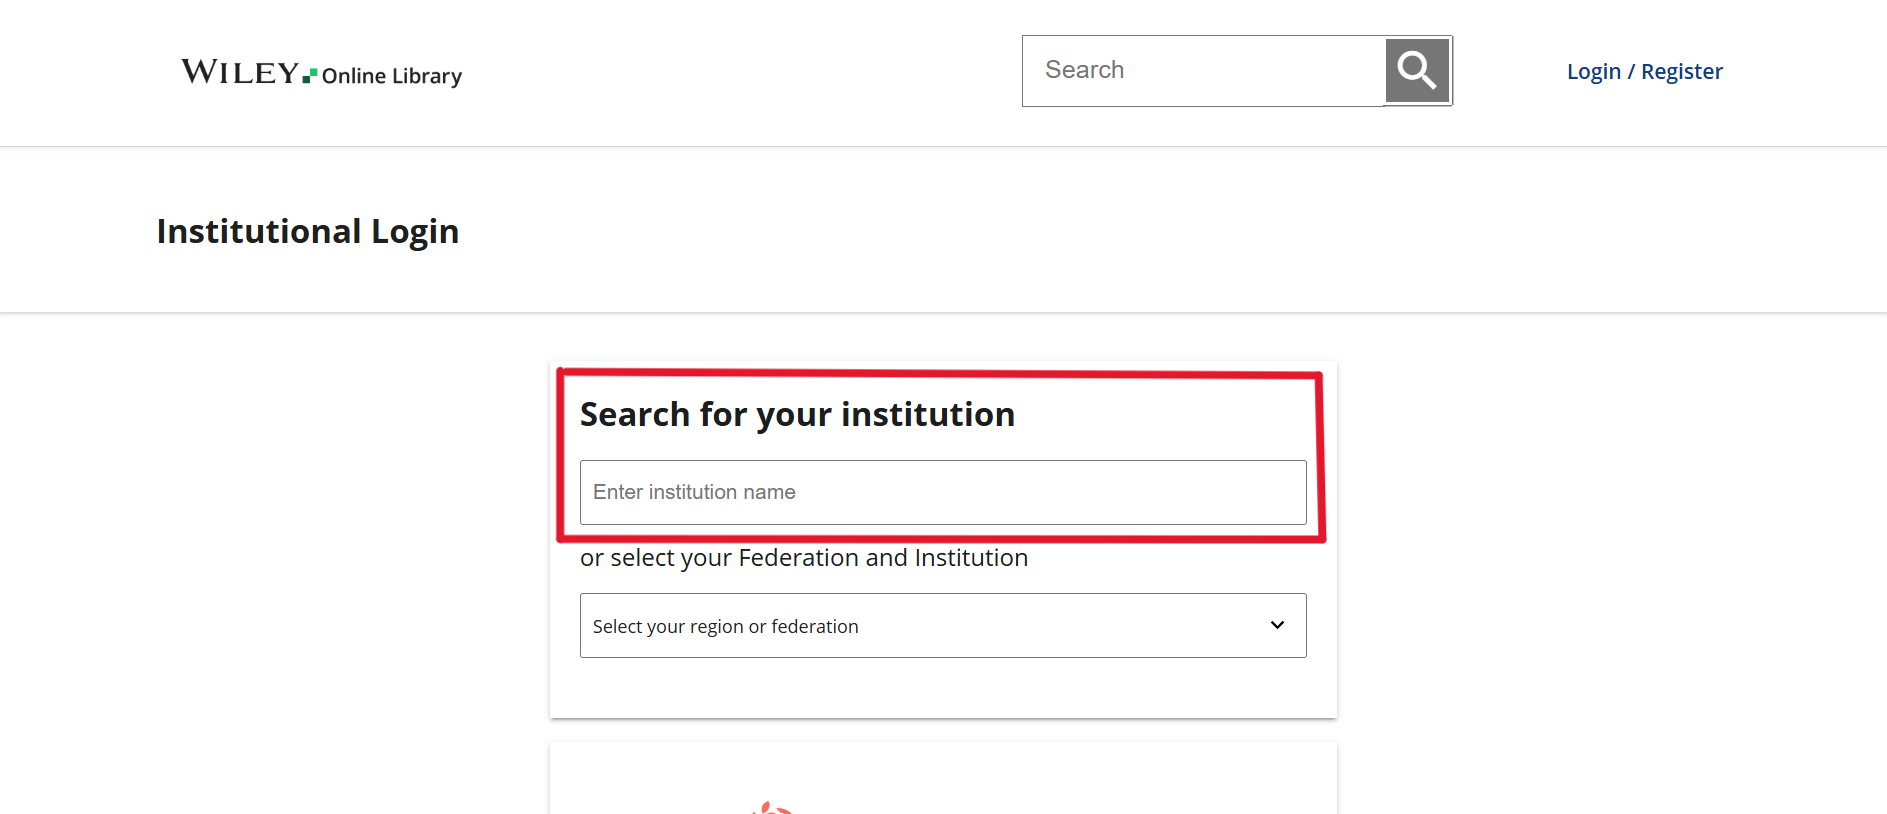Expand the region or federation chevron arrow
Image resolution: width=1887 pixels, height=814 pixels.
coord(1277,625)
